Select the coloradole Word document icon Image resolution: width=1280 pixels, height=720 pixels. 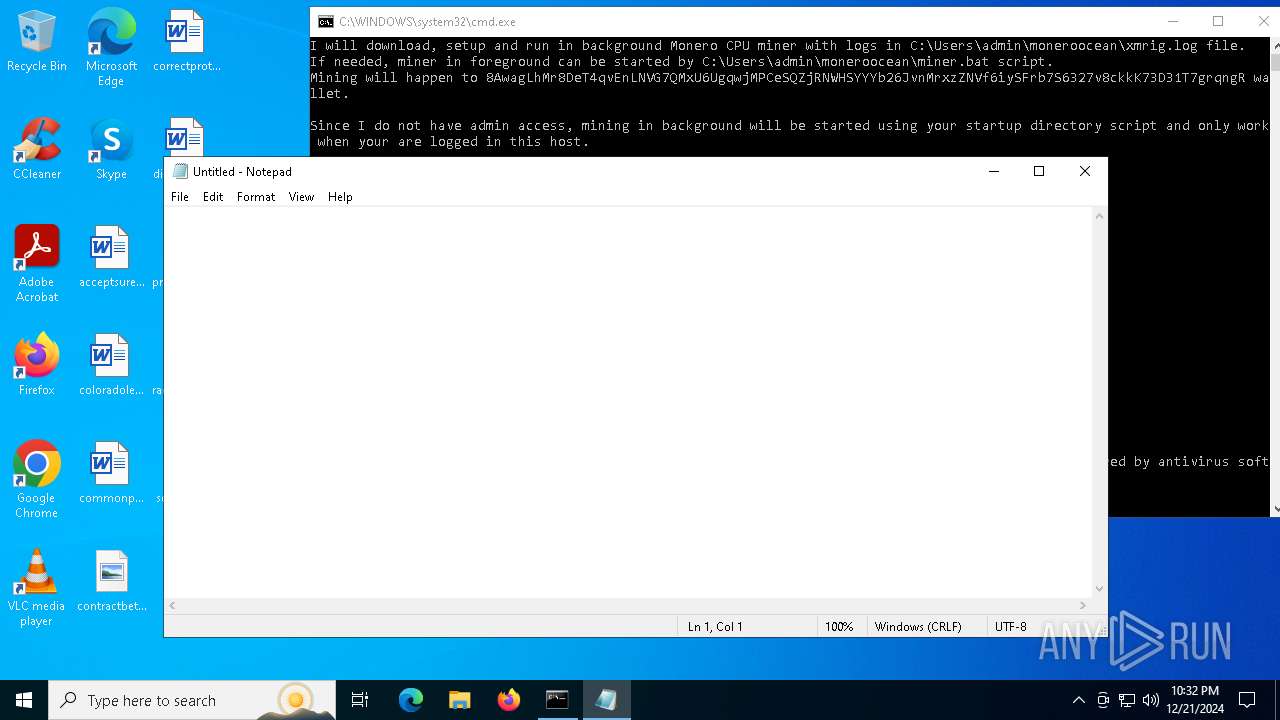coord(111,366)
